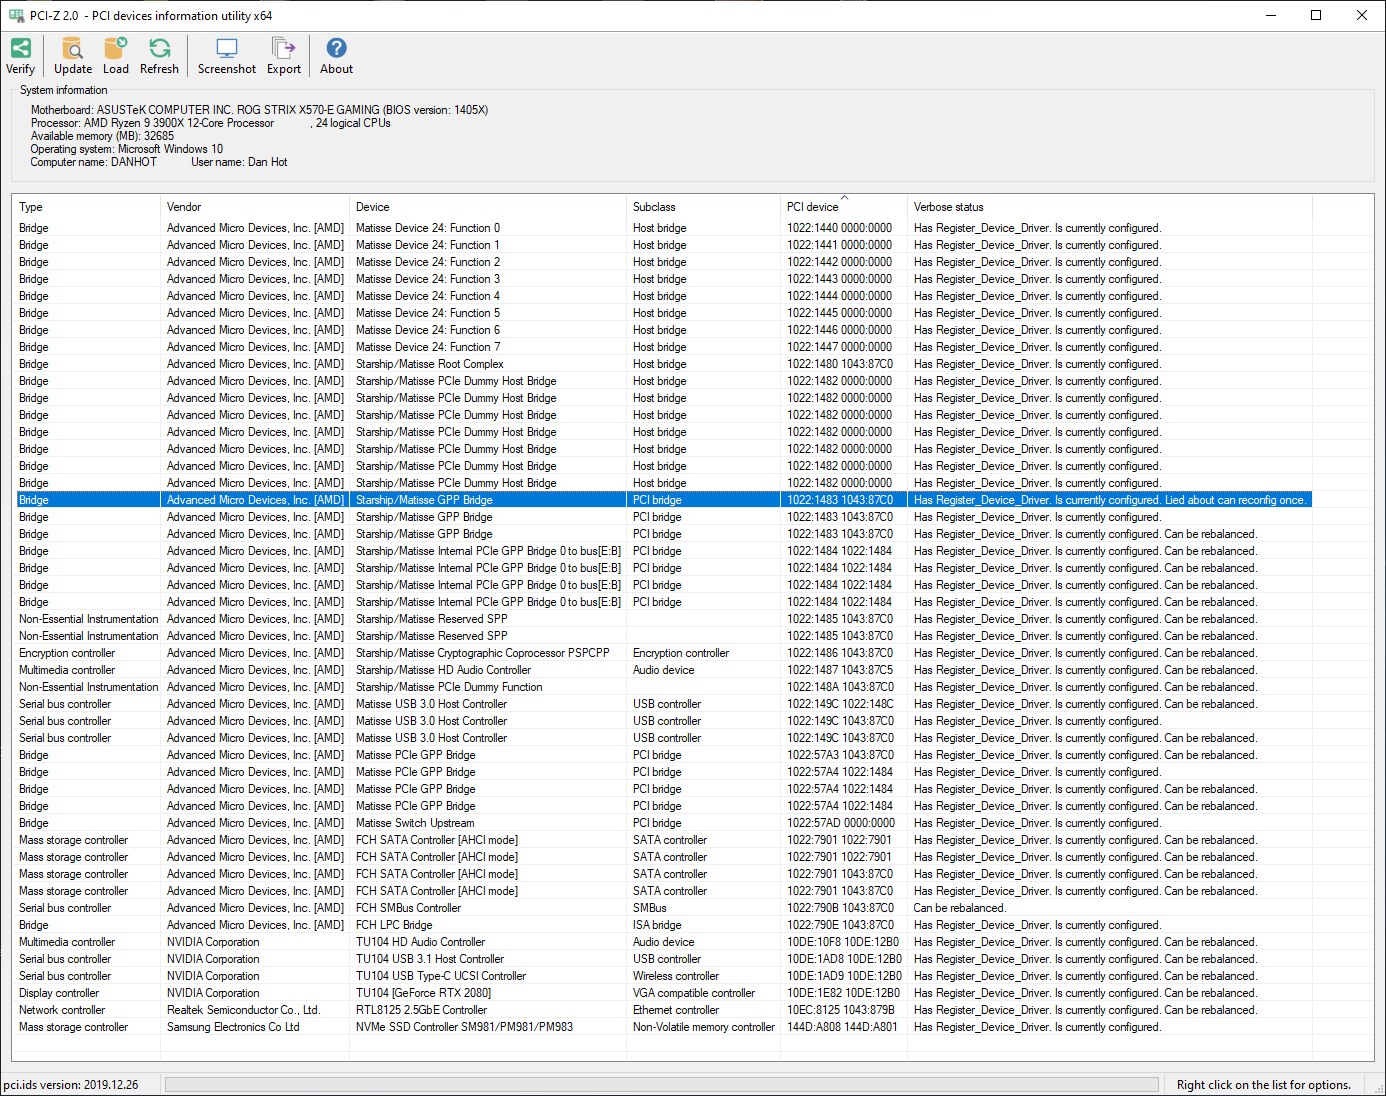
Task: Select the Matisse Switch Upstream row
Action: click(664, 823)
